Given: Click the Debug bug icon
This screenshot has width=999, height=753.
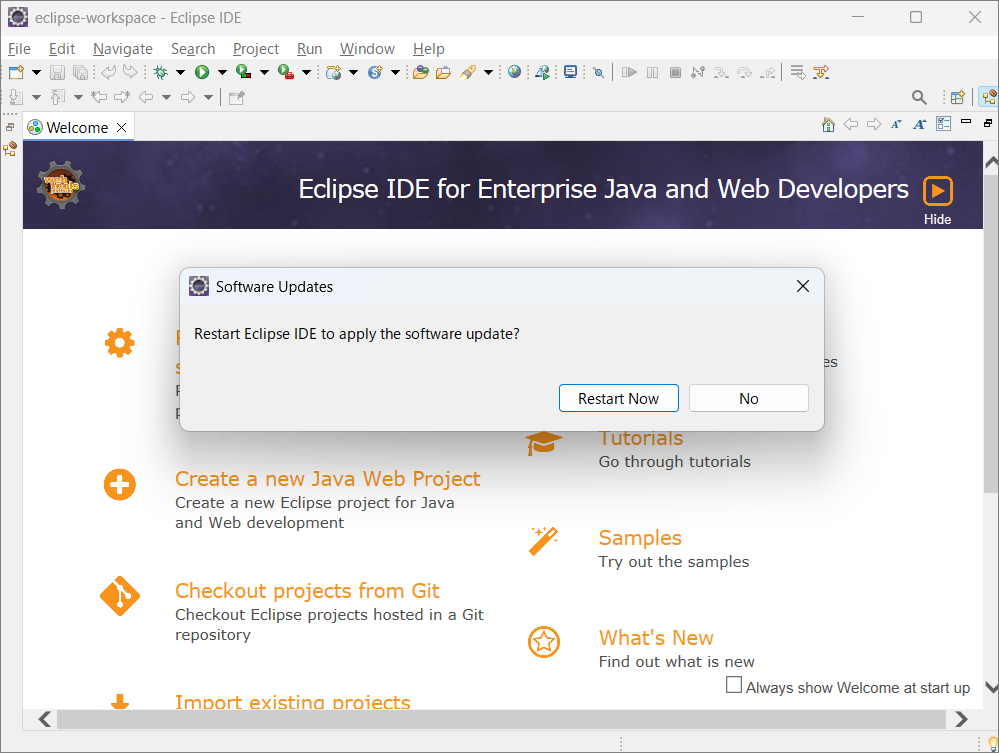Looking at the screenshot, I should [x=161, y=72].
